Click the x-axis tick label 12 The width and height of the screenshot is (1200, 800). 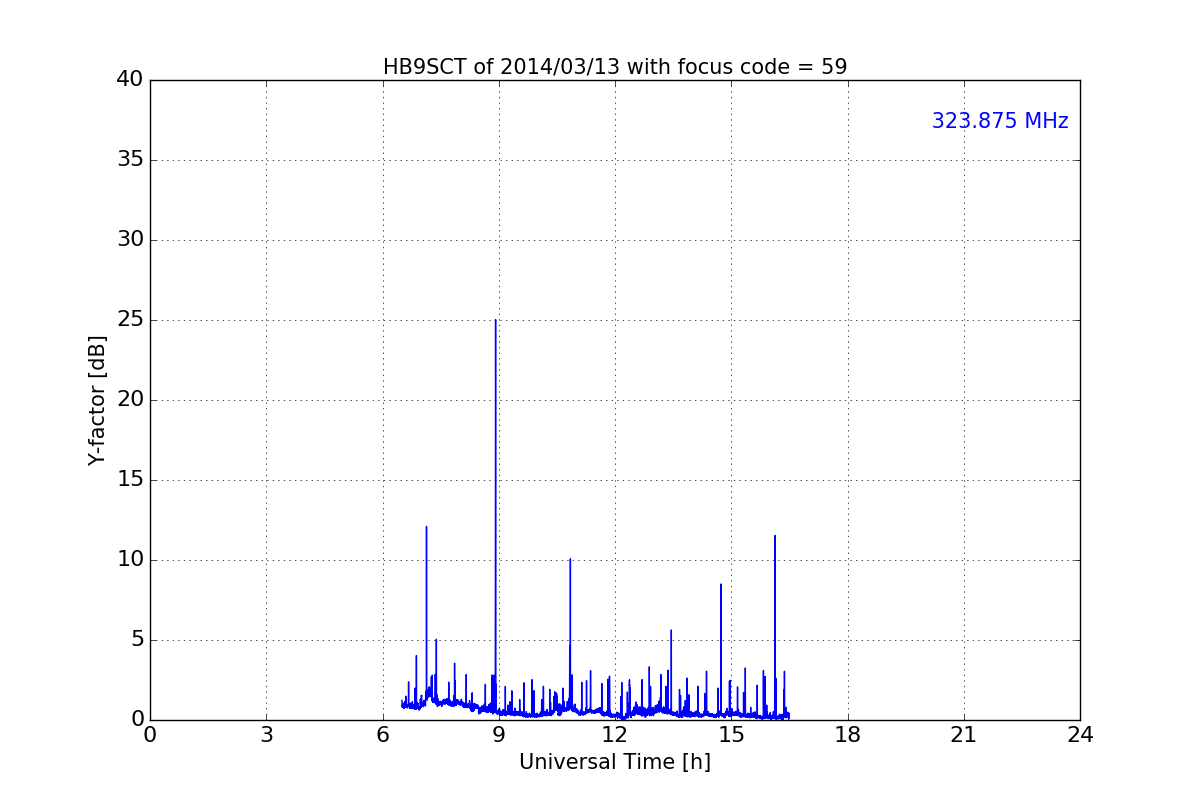coord(615,735)
